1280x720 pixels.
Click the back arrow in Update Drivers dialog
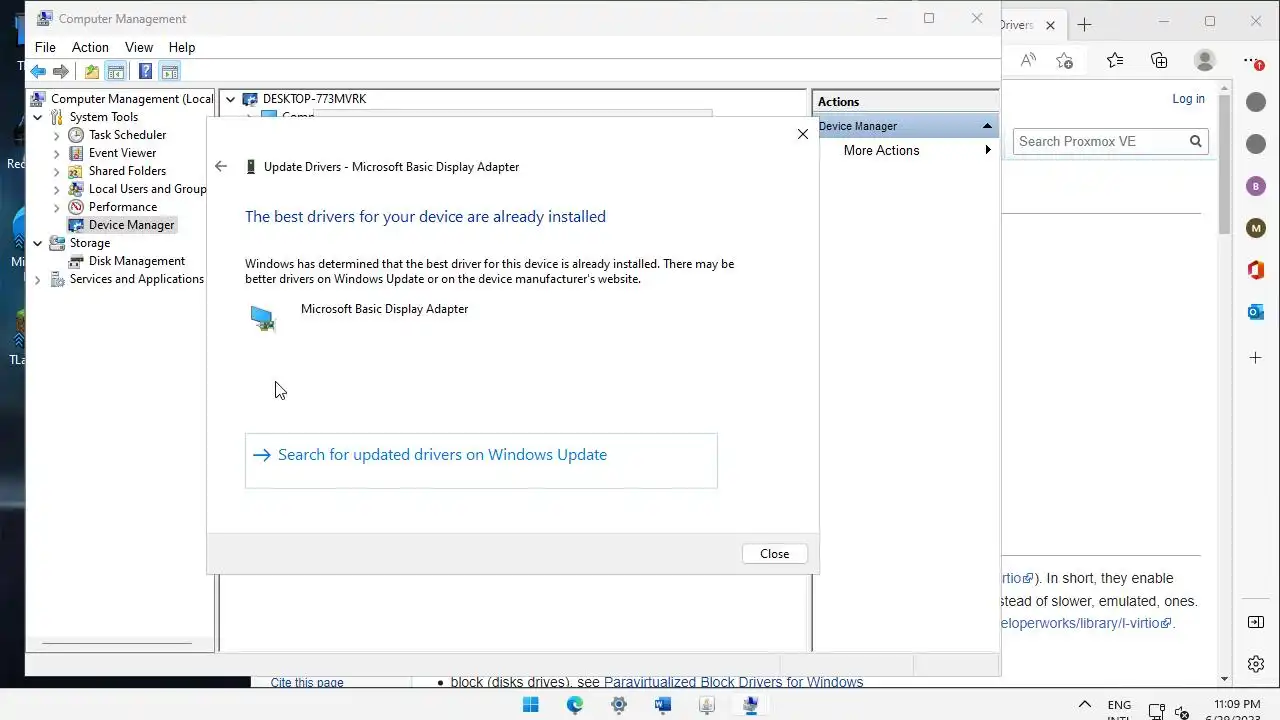[221, 167]
